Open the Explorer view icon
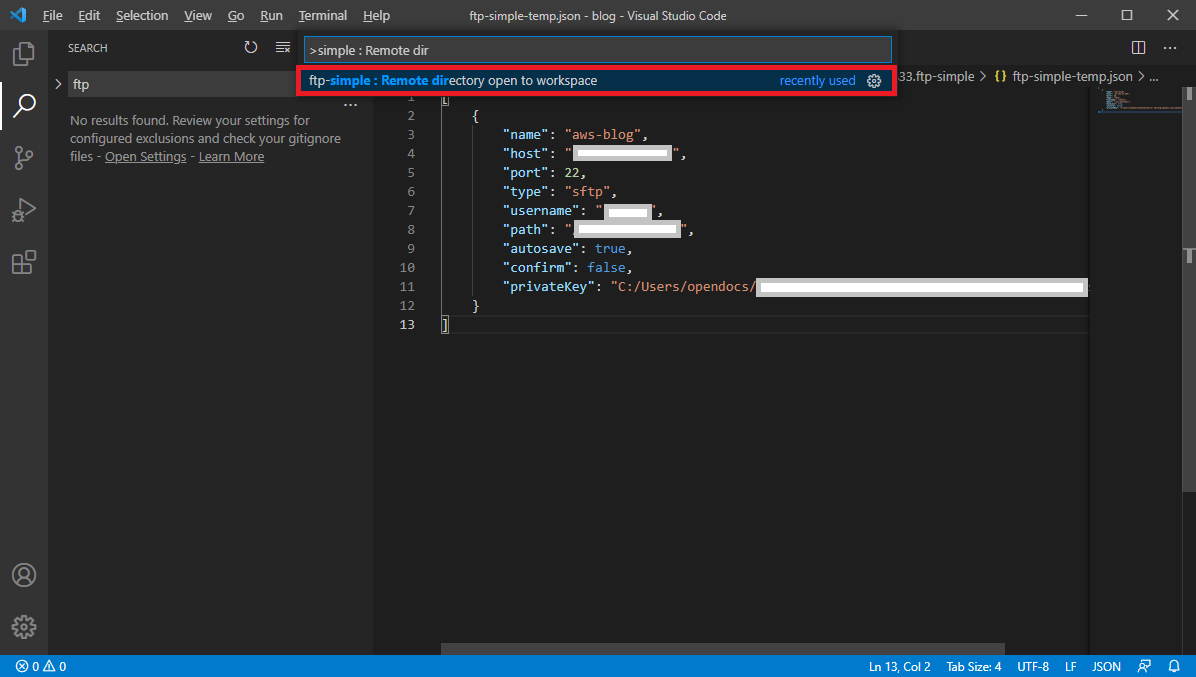1196x677 pixels. (23, 54)
